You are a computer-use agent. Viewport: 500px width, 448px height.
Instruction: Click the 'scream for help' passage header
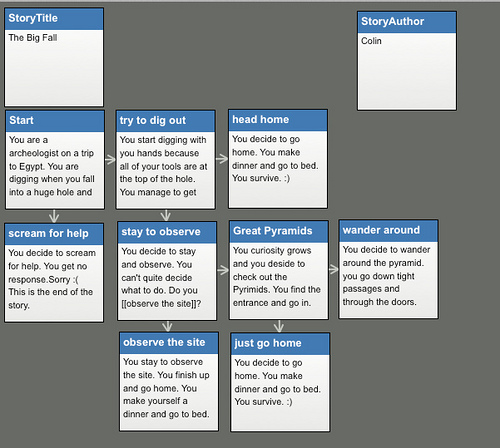[54, 234]
